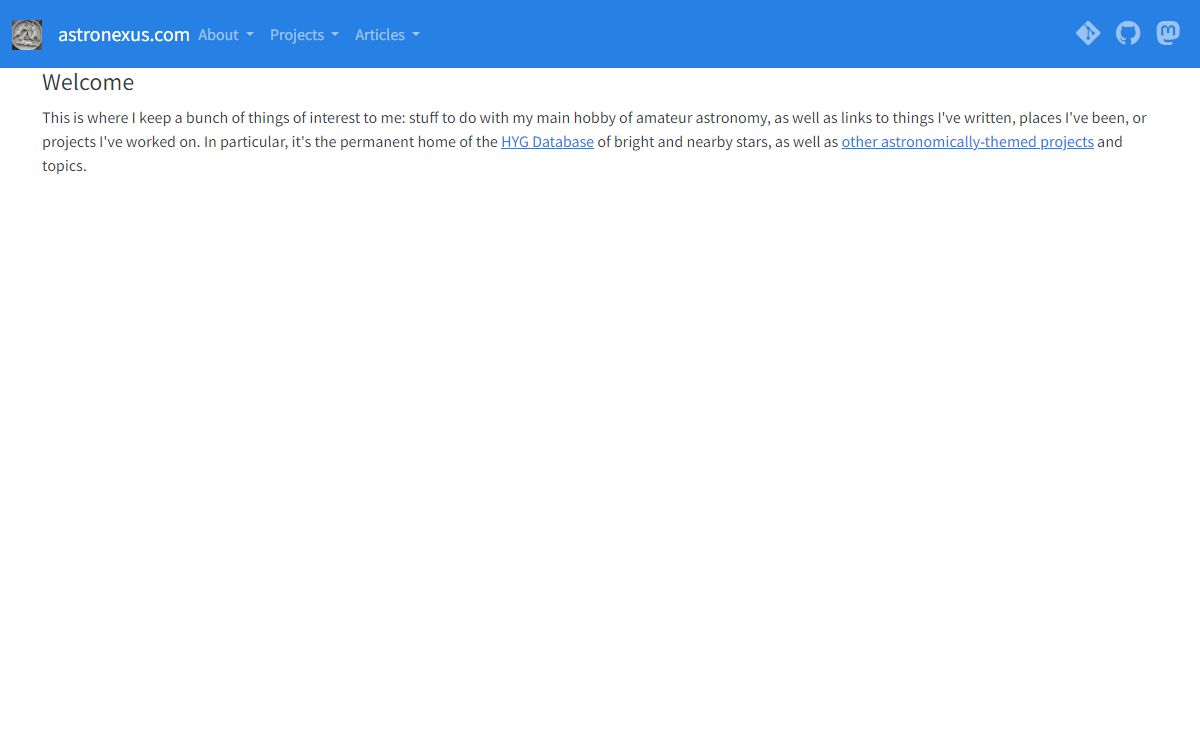Expand the About dropdown menu
The height and width of the screenshot is (740, 1200).
[x=226, y=35]
